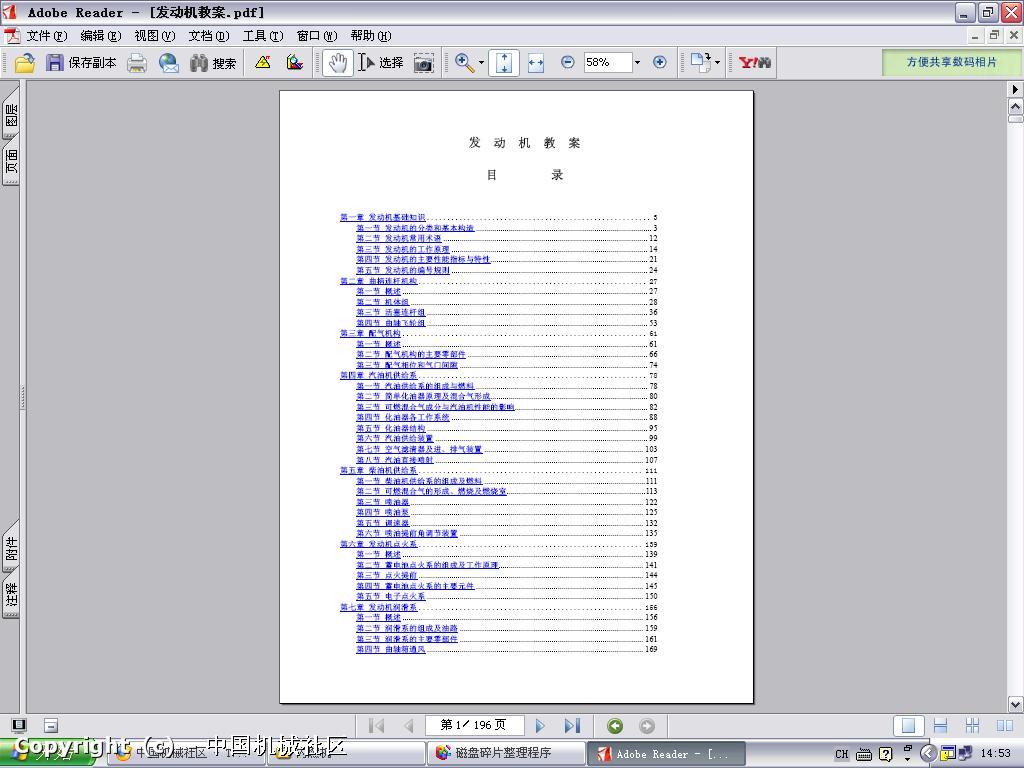
Task: Select the Hand tool
Action: 338,63
